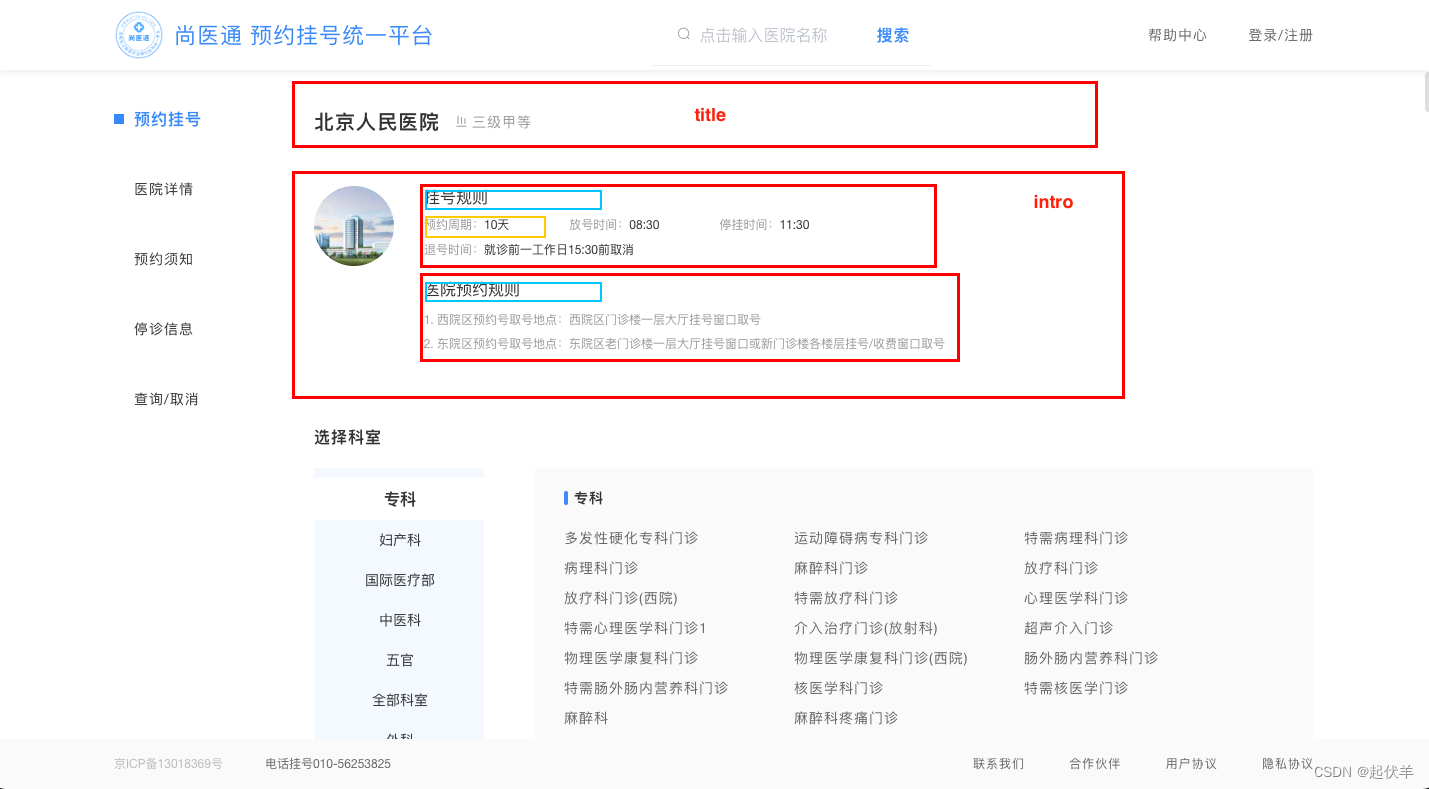Viewport: 1429px width, 789px height.
Task: Open 介入治疗门诊(放射科)
Action: [866, 628]
